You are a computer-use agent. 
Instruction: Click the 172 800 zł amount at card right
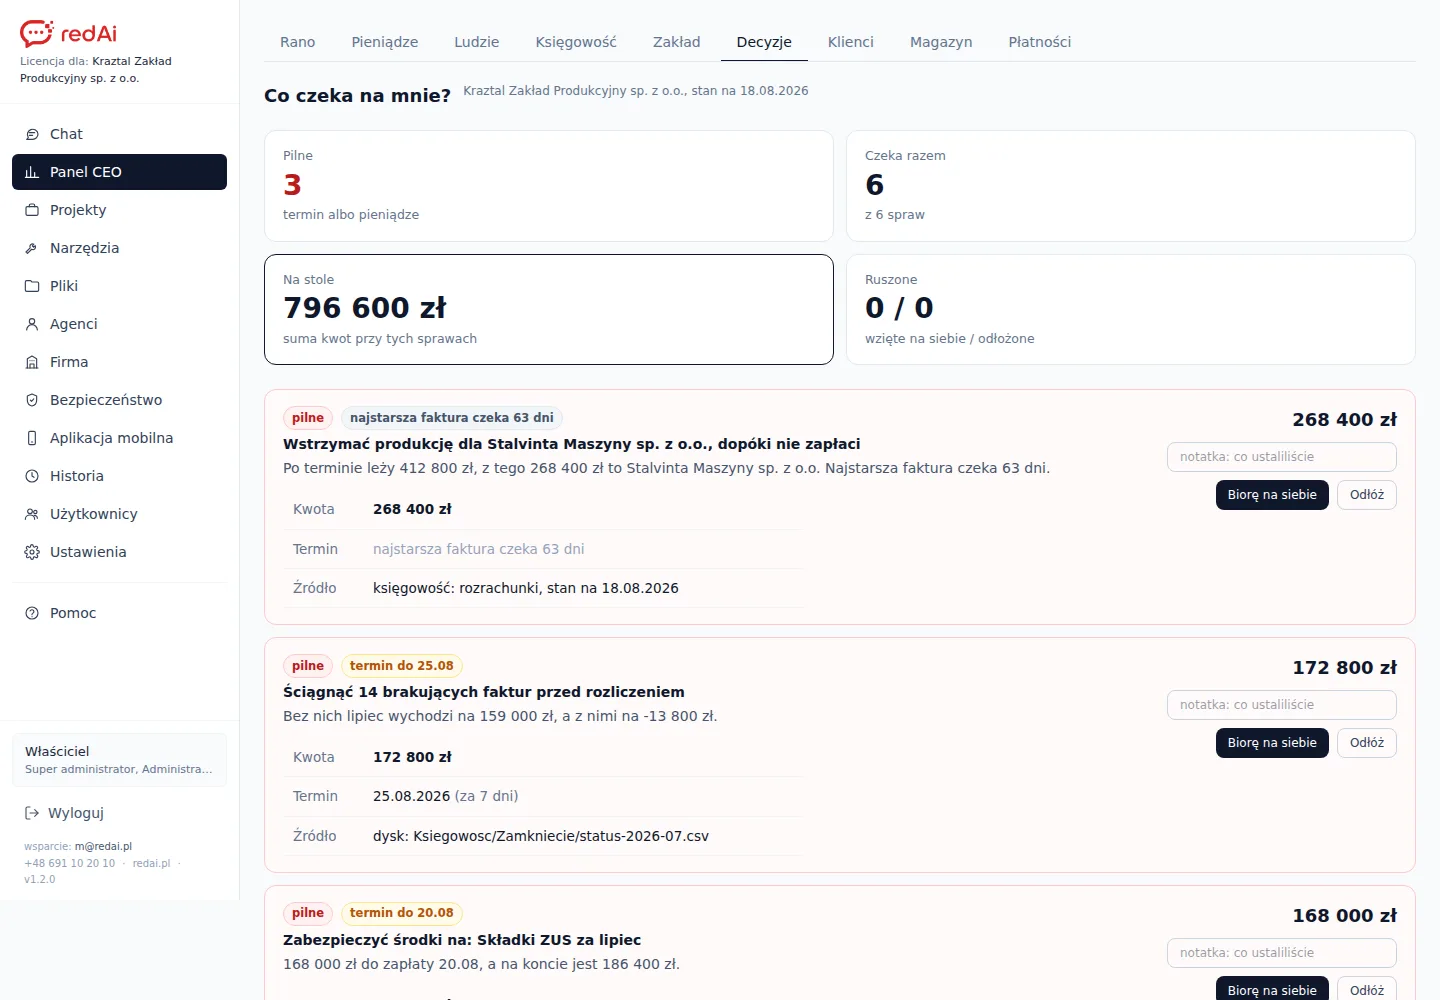point(1345,668)
